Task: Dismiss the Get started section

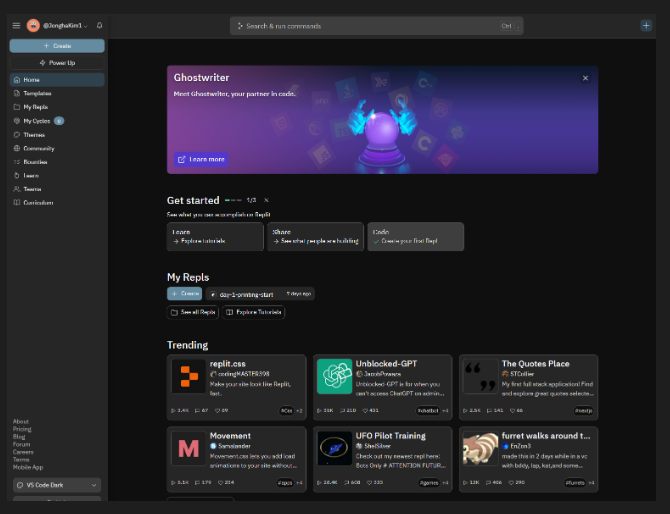Action: (x=266, y=200)
